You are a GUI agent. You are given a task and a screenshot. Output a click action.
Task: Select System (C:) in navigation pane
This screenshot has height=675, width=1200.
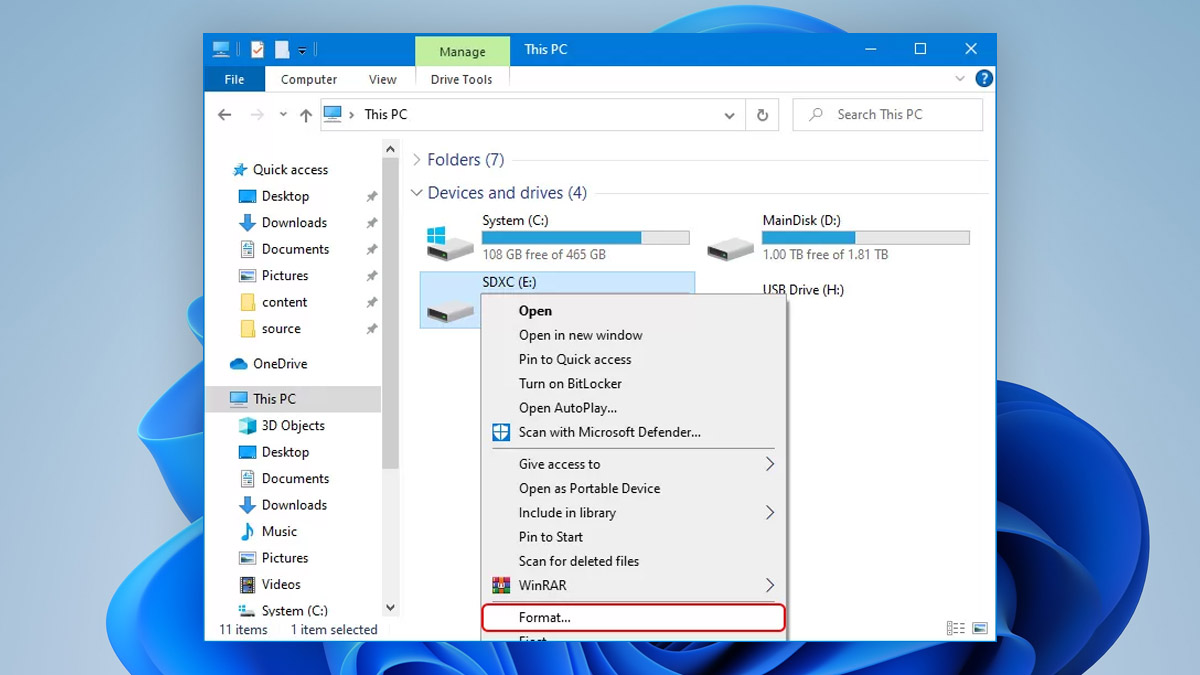click(x=294, y=611)
